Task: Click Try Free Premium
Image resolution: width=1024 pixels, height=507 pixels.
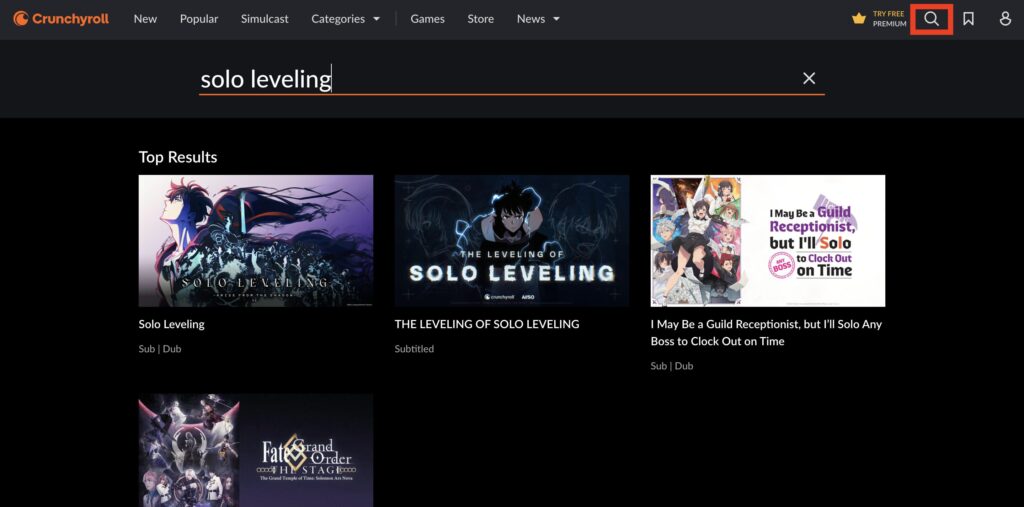Action: tap(889, 19)
